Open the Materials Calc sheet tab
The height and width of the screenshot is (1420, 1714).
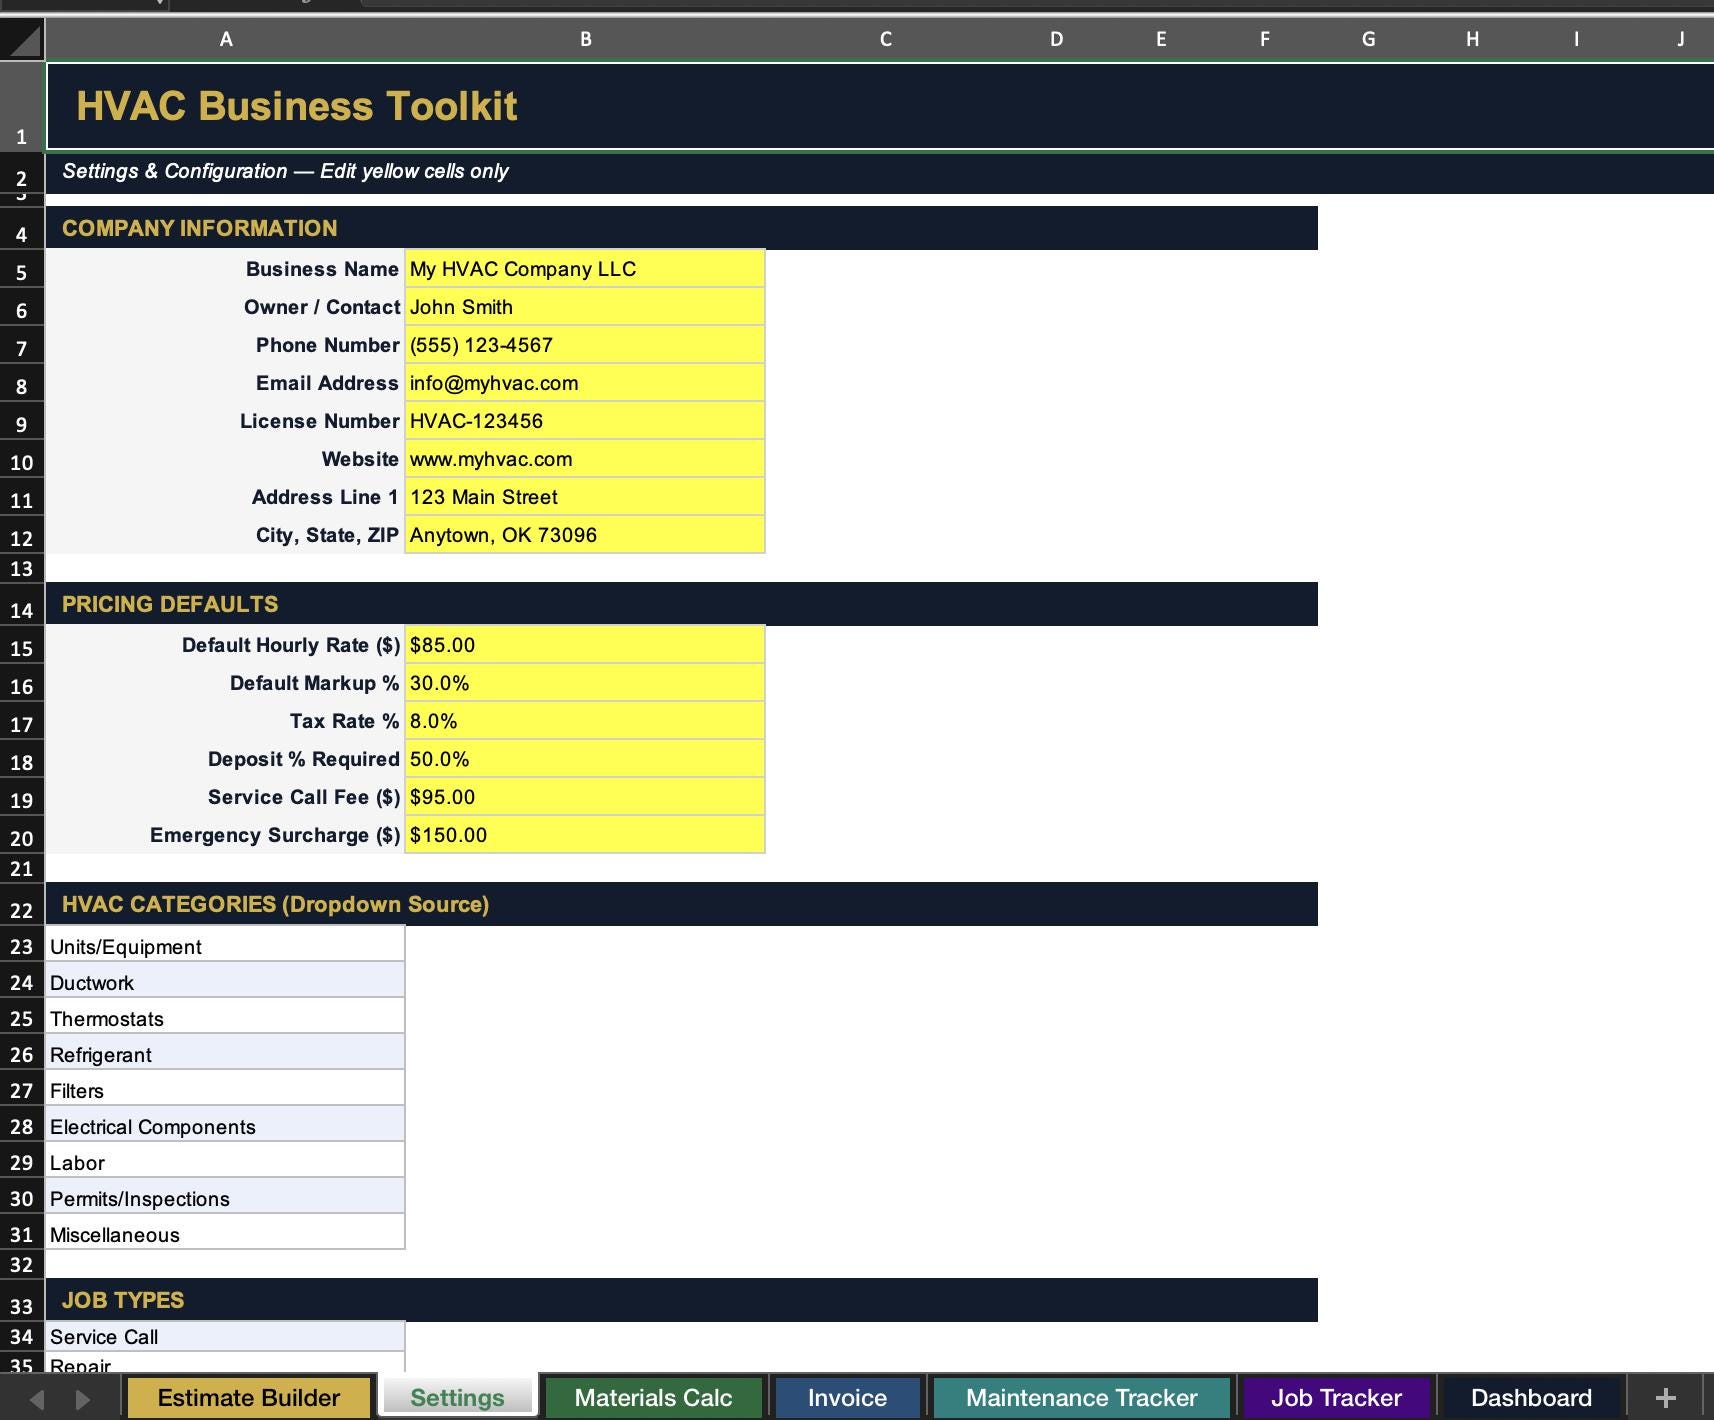(653, 1398)
